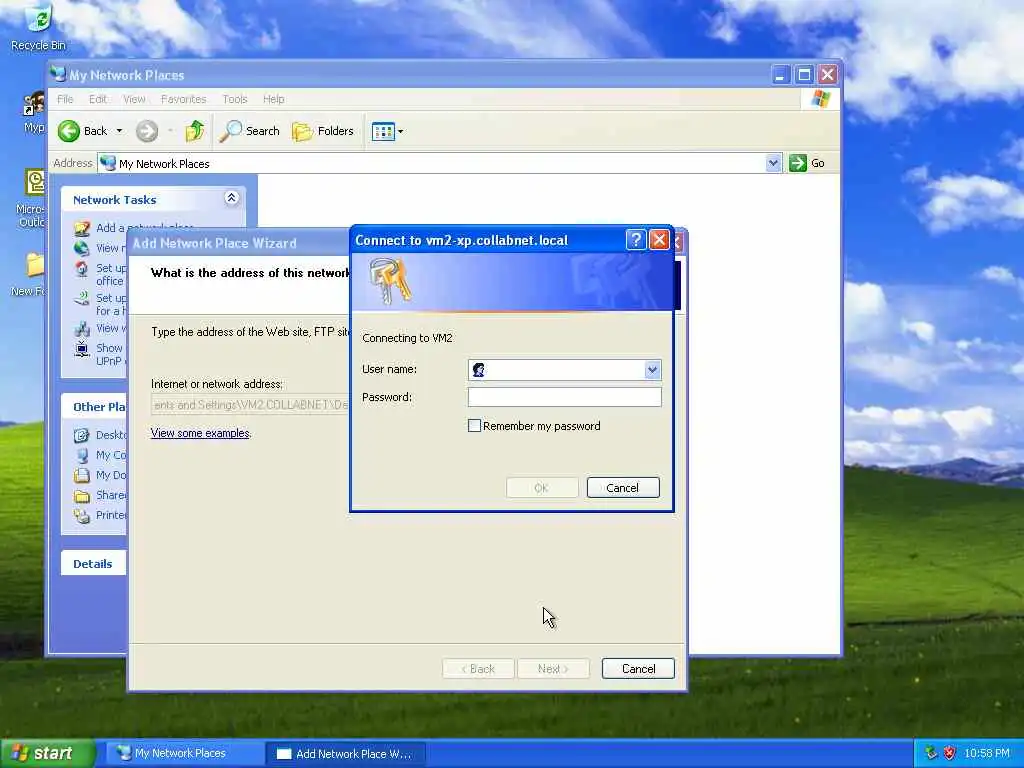Collapse the Network Tasks panel chevron

231,198
